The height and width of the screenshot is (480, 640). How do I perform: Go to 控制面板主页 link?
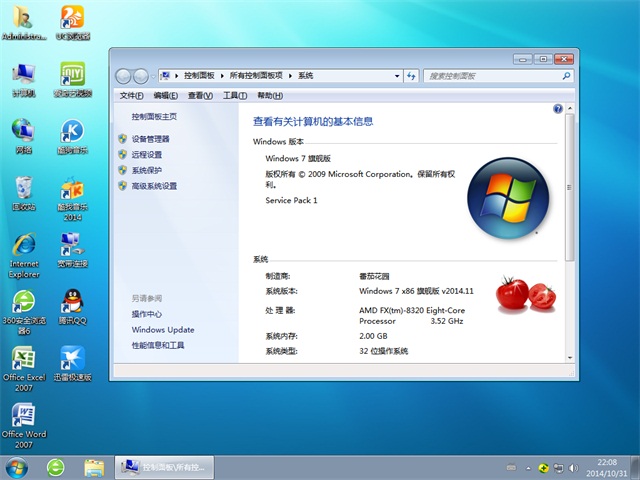[x=154, y=117]
